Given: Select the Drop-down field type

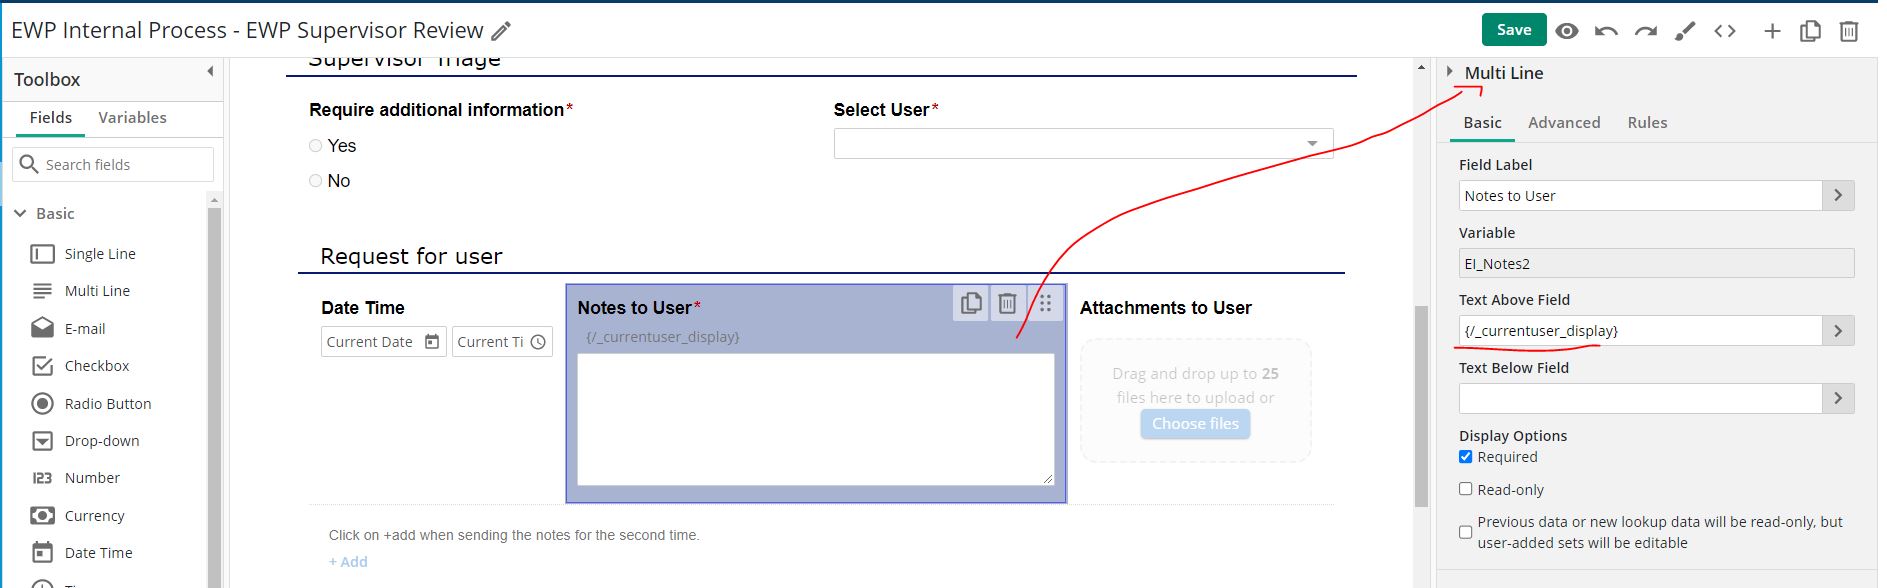Looking at the screenshot, I should pyautogui.click(x=85, y=441).
